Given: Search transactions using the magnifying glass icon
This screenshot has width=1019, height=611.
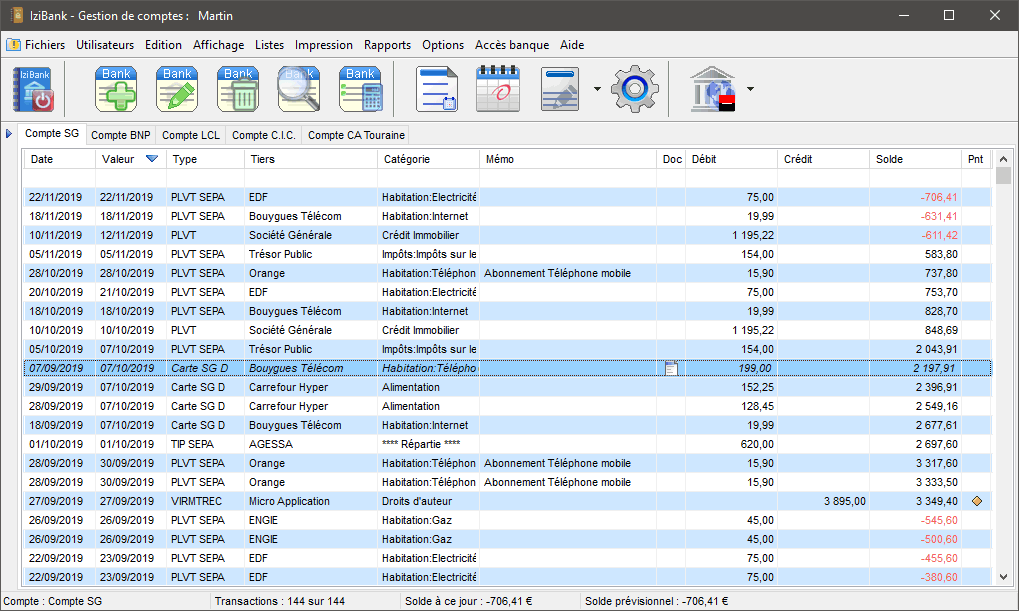Looking at the screenshot, I should click(x=299, y=89).
